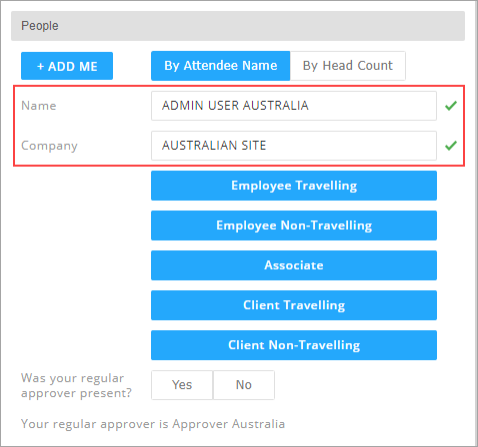The height and width of the screenshot is (447, 478).
Task: Click the green checkmark beside Name field
Action: coord(451,106)
